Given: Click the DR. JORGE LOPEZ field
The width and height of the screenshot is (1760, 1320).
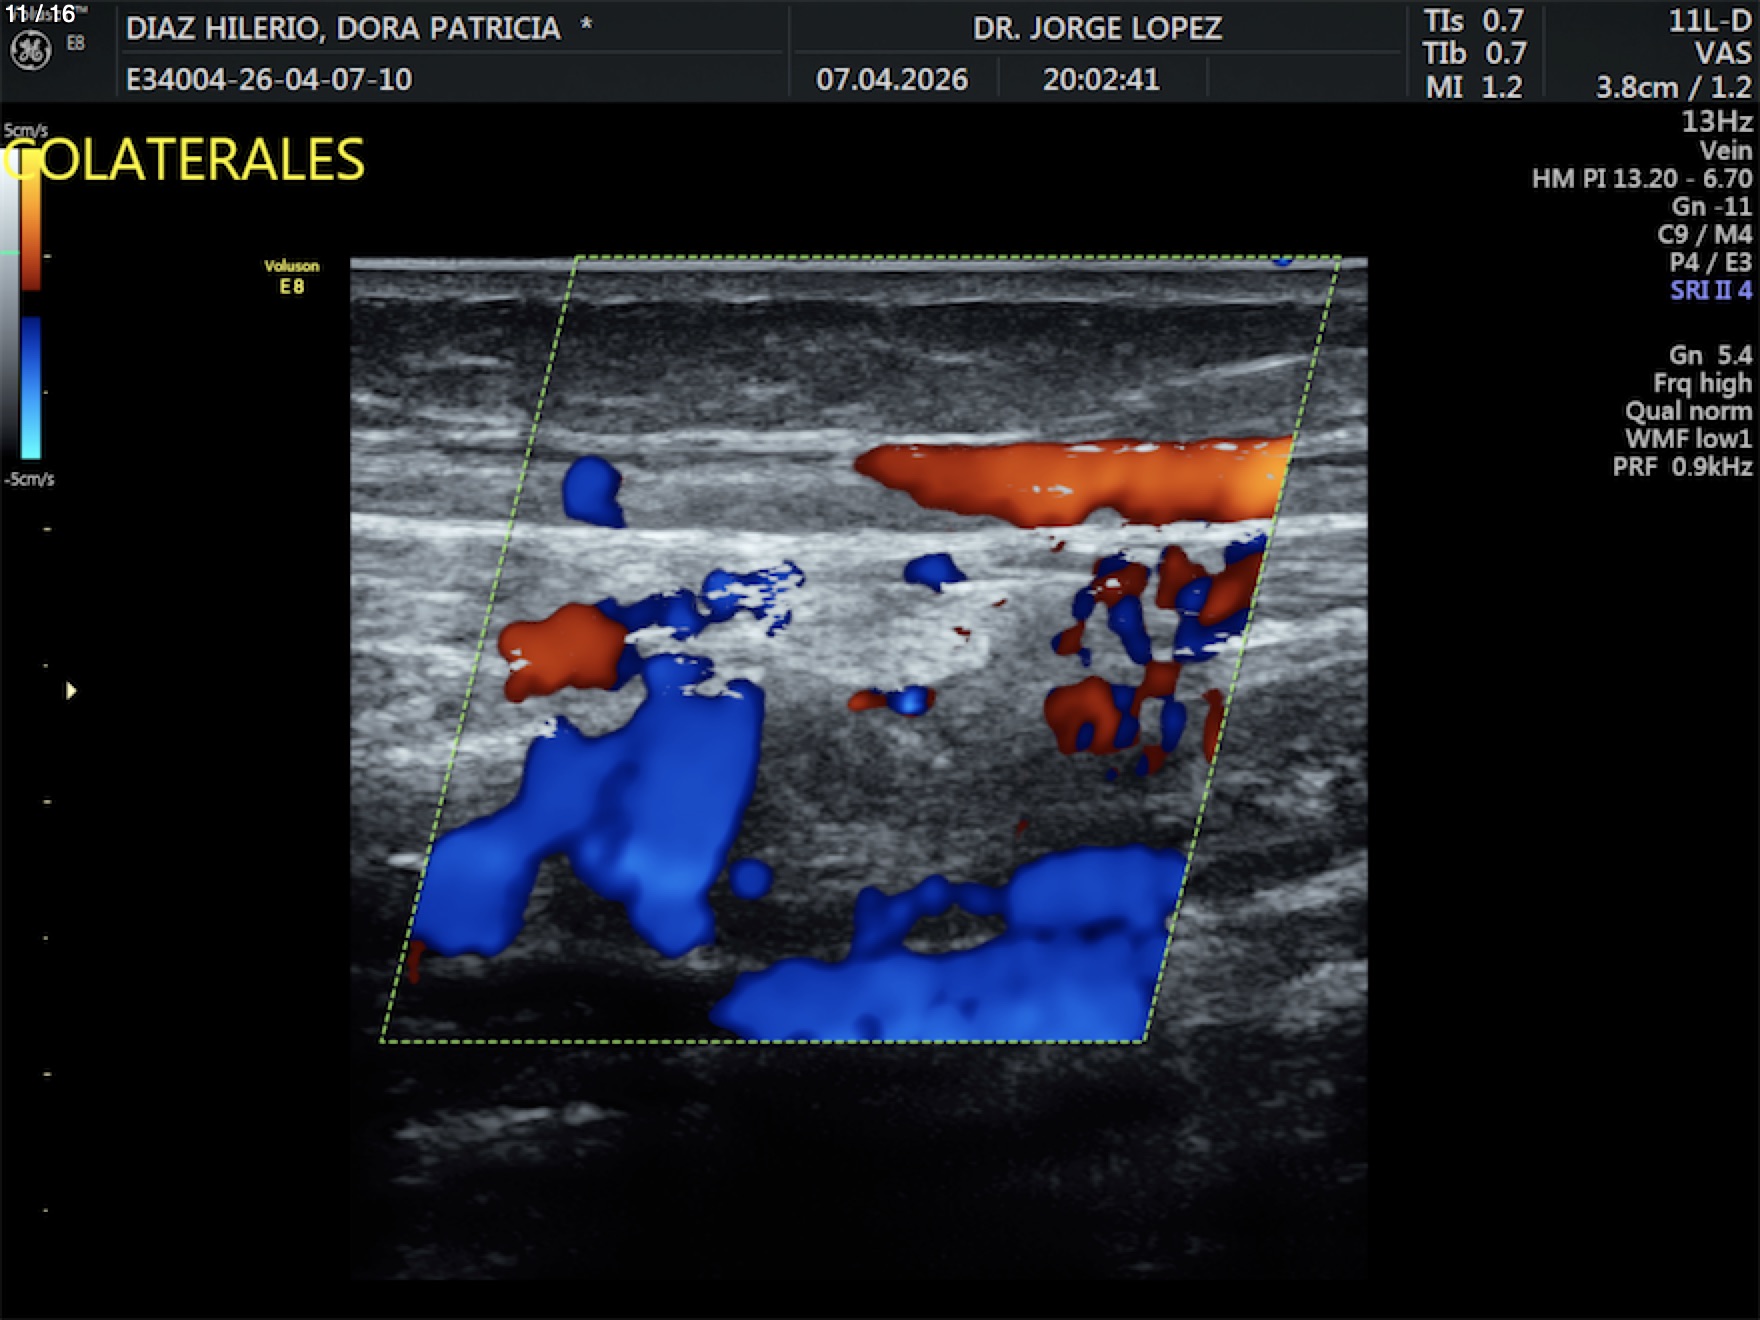Looking at the screenshot, I should (1097, 28).
